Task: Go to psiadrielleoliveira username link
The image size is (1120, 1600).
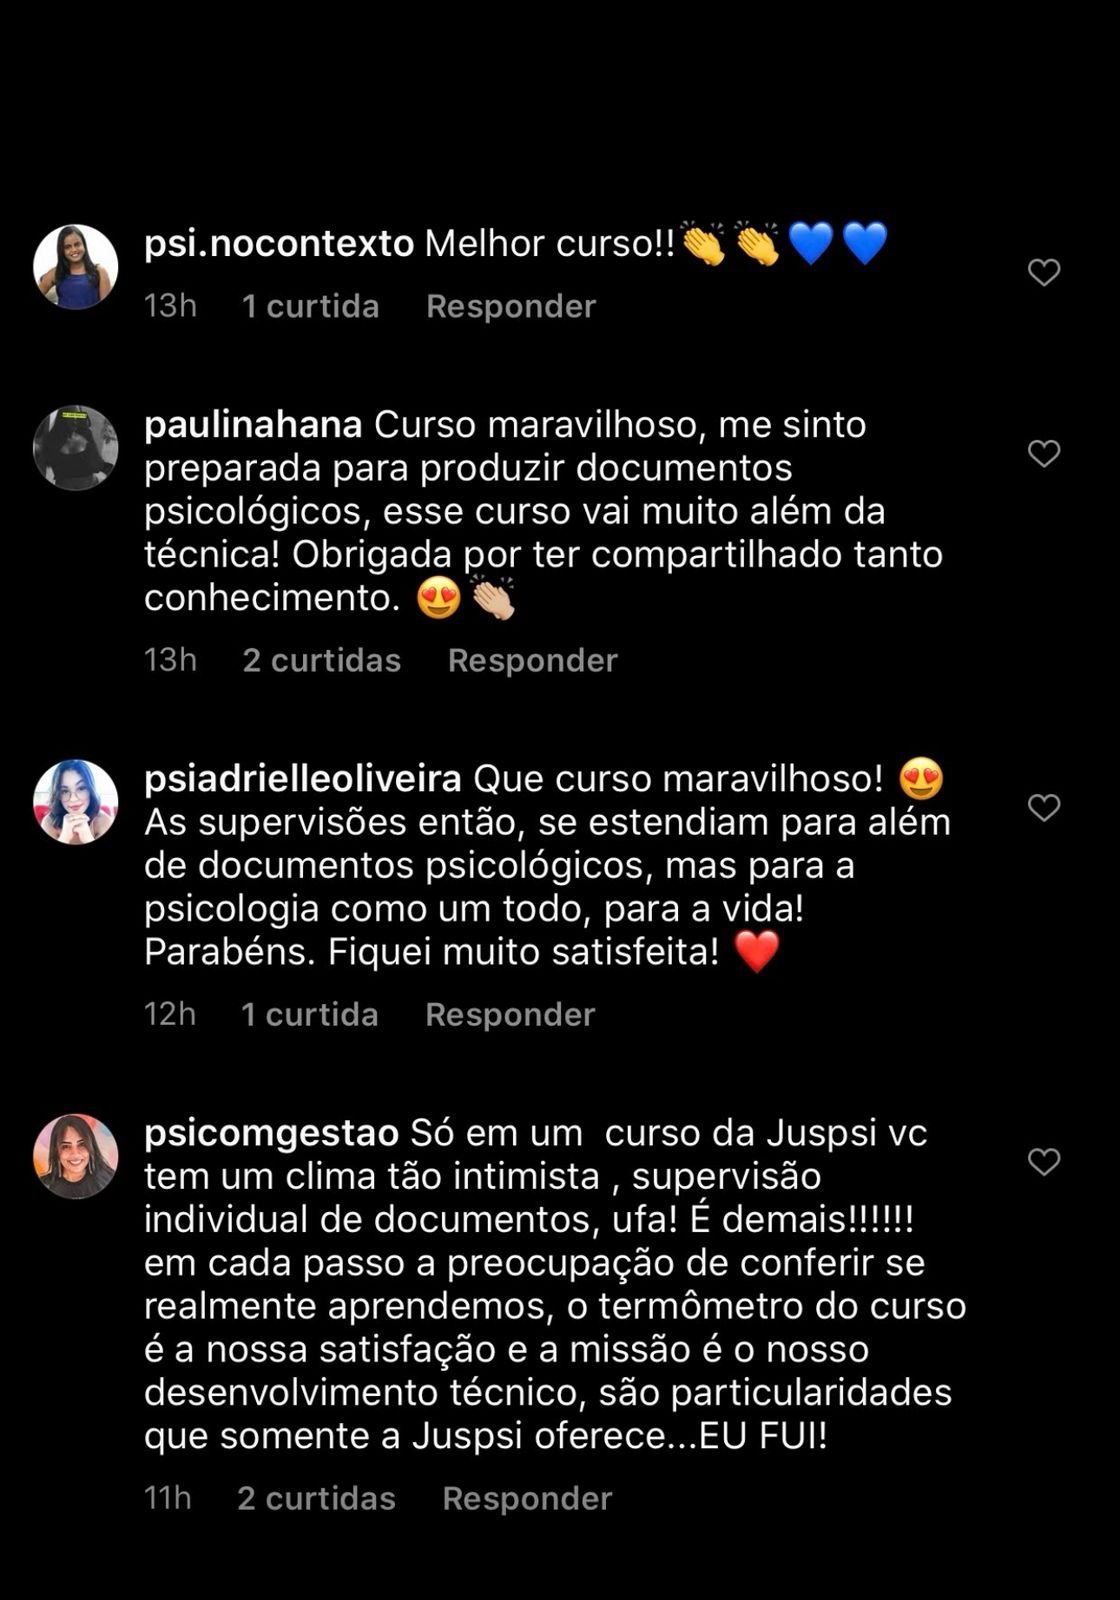Action: pyautogui.click(x=302, y=779)
